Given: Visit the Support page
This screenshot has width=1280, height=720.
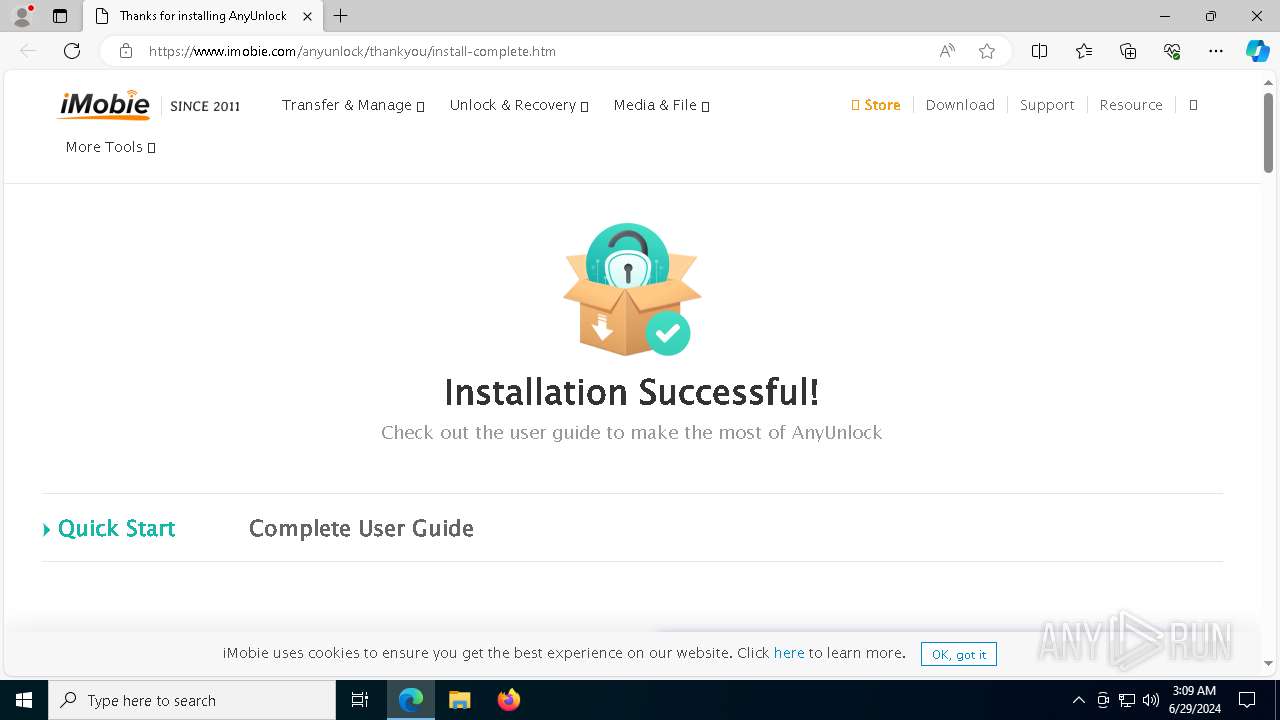Looking at the screenshot, I should click(x=1047, y=105).
